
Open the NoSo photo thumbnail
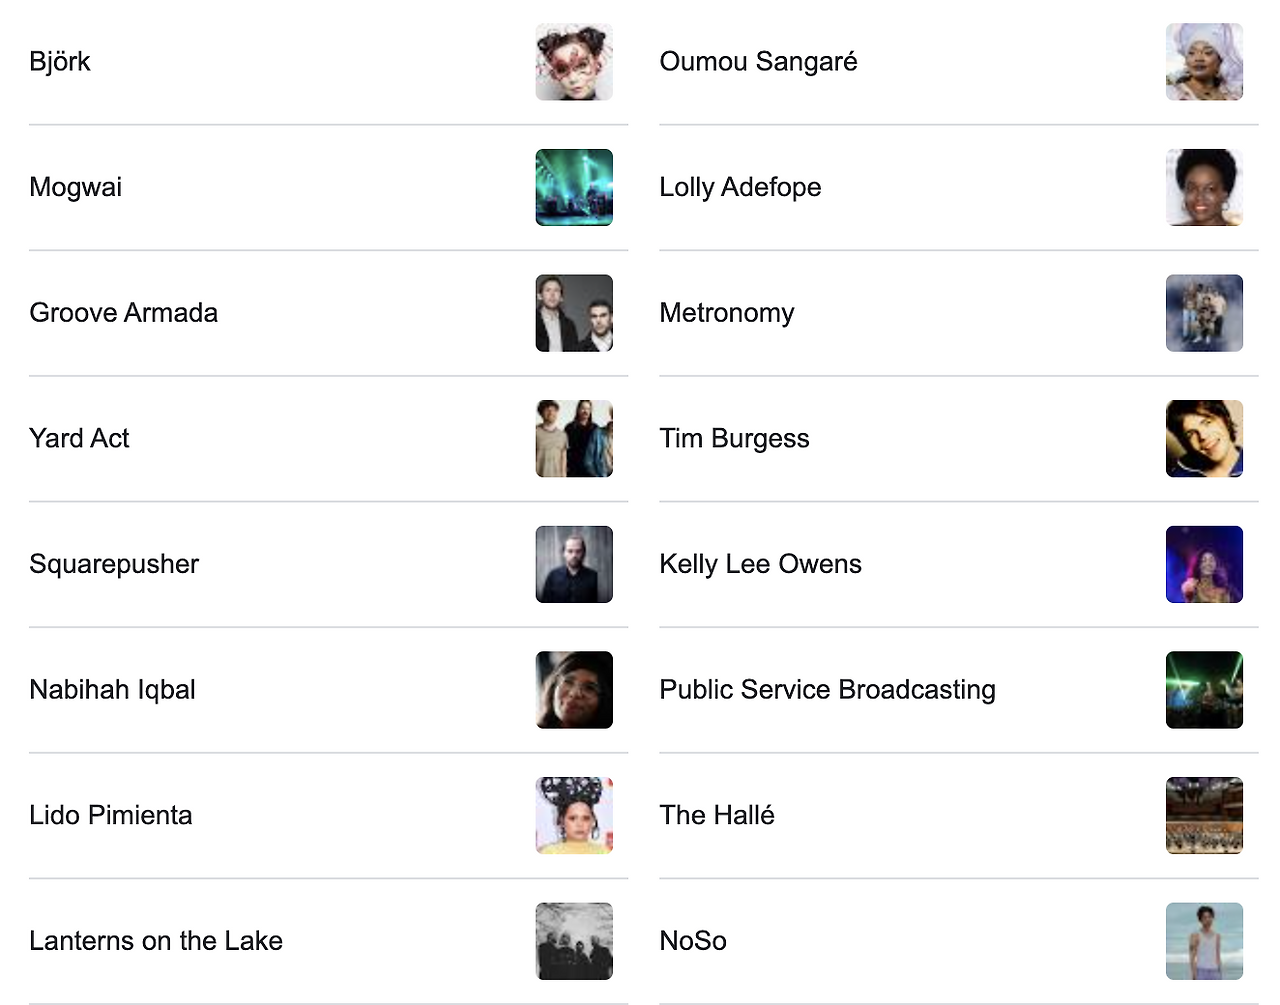[x=1204, y=941]
